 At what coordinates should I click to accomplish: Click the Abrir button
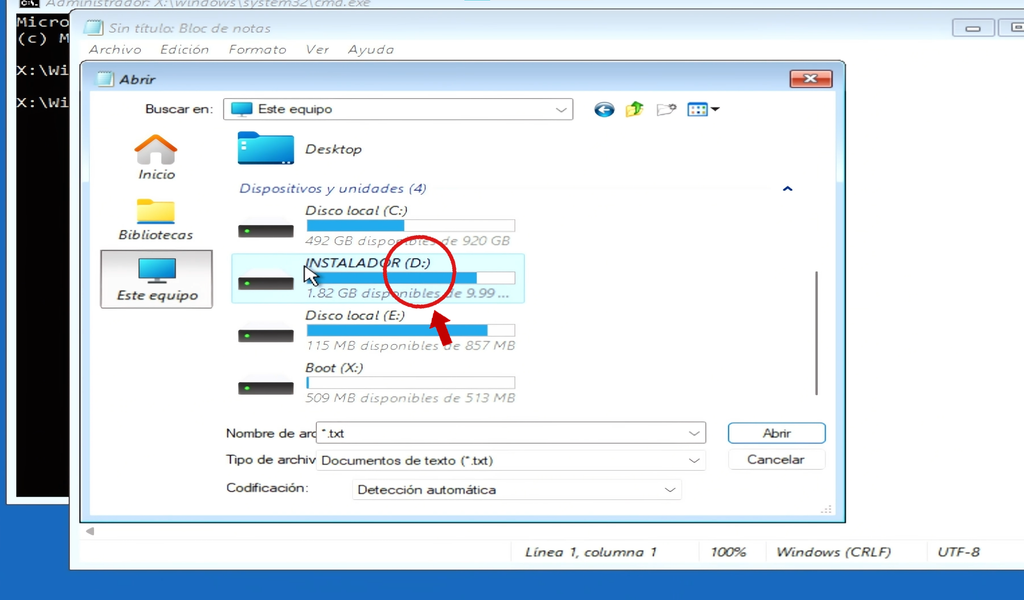point(776,434)
